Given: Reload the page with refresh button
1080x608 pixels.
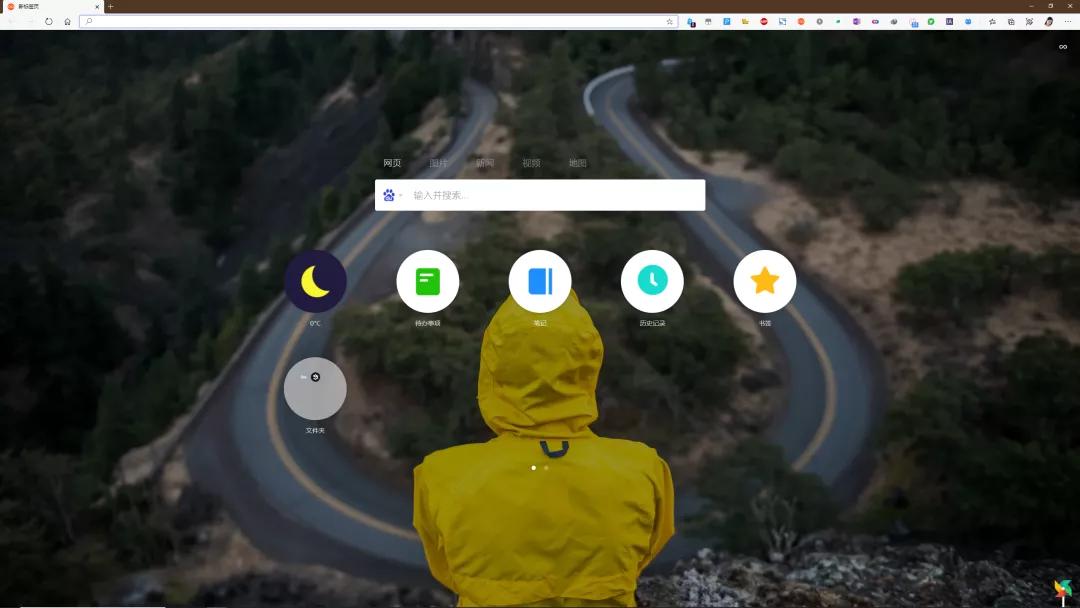Looking at the screenshot, I should click(x=49, y=21).
